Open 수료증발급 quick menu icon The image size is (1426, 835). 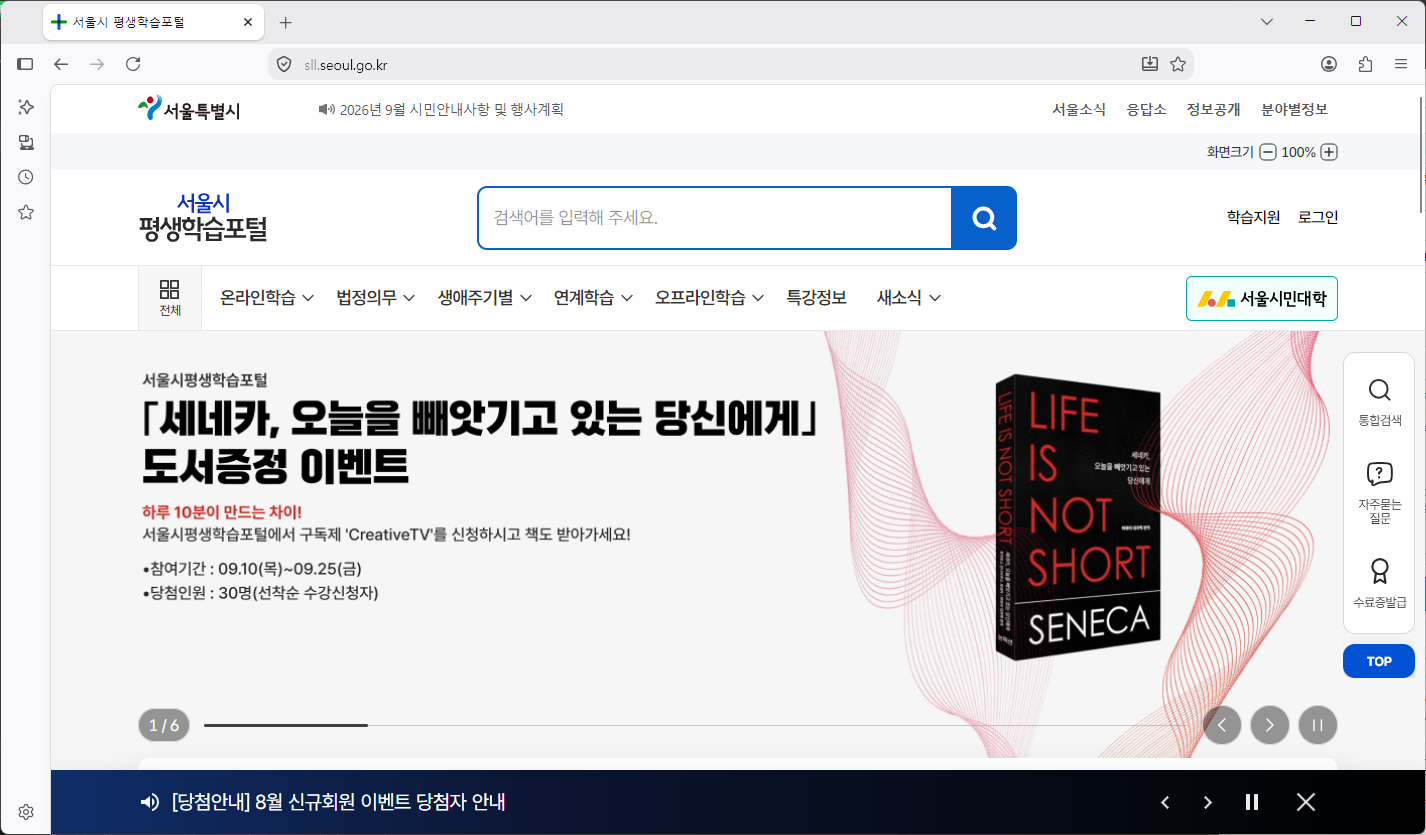click(1379, 584)
